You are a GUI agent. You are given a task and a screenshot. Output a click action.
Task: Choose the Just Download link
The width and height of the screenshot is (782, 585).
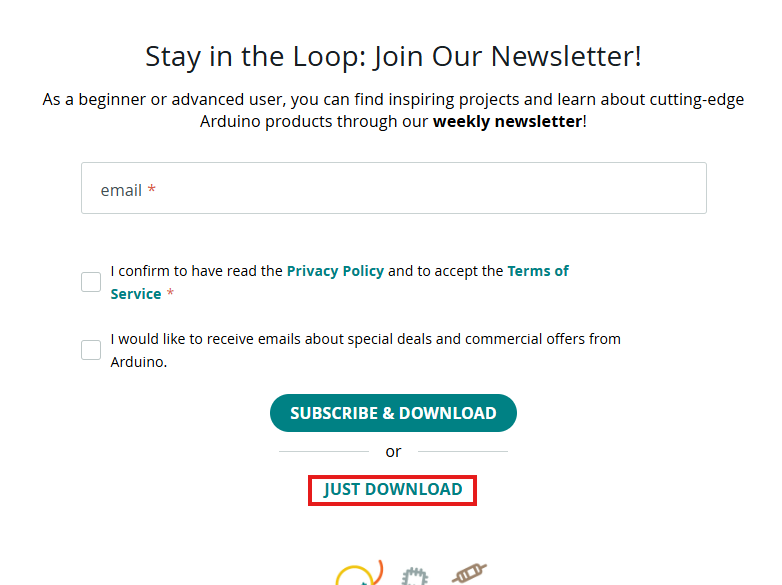[393, 490]
